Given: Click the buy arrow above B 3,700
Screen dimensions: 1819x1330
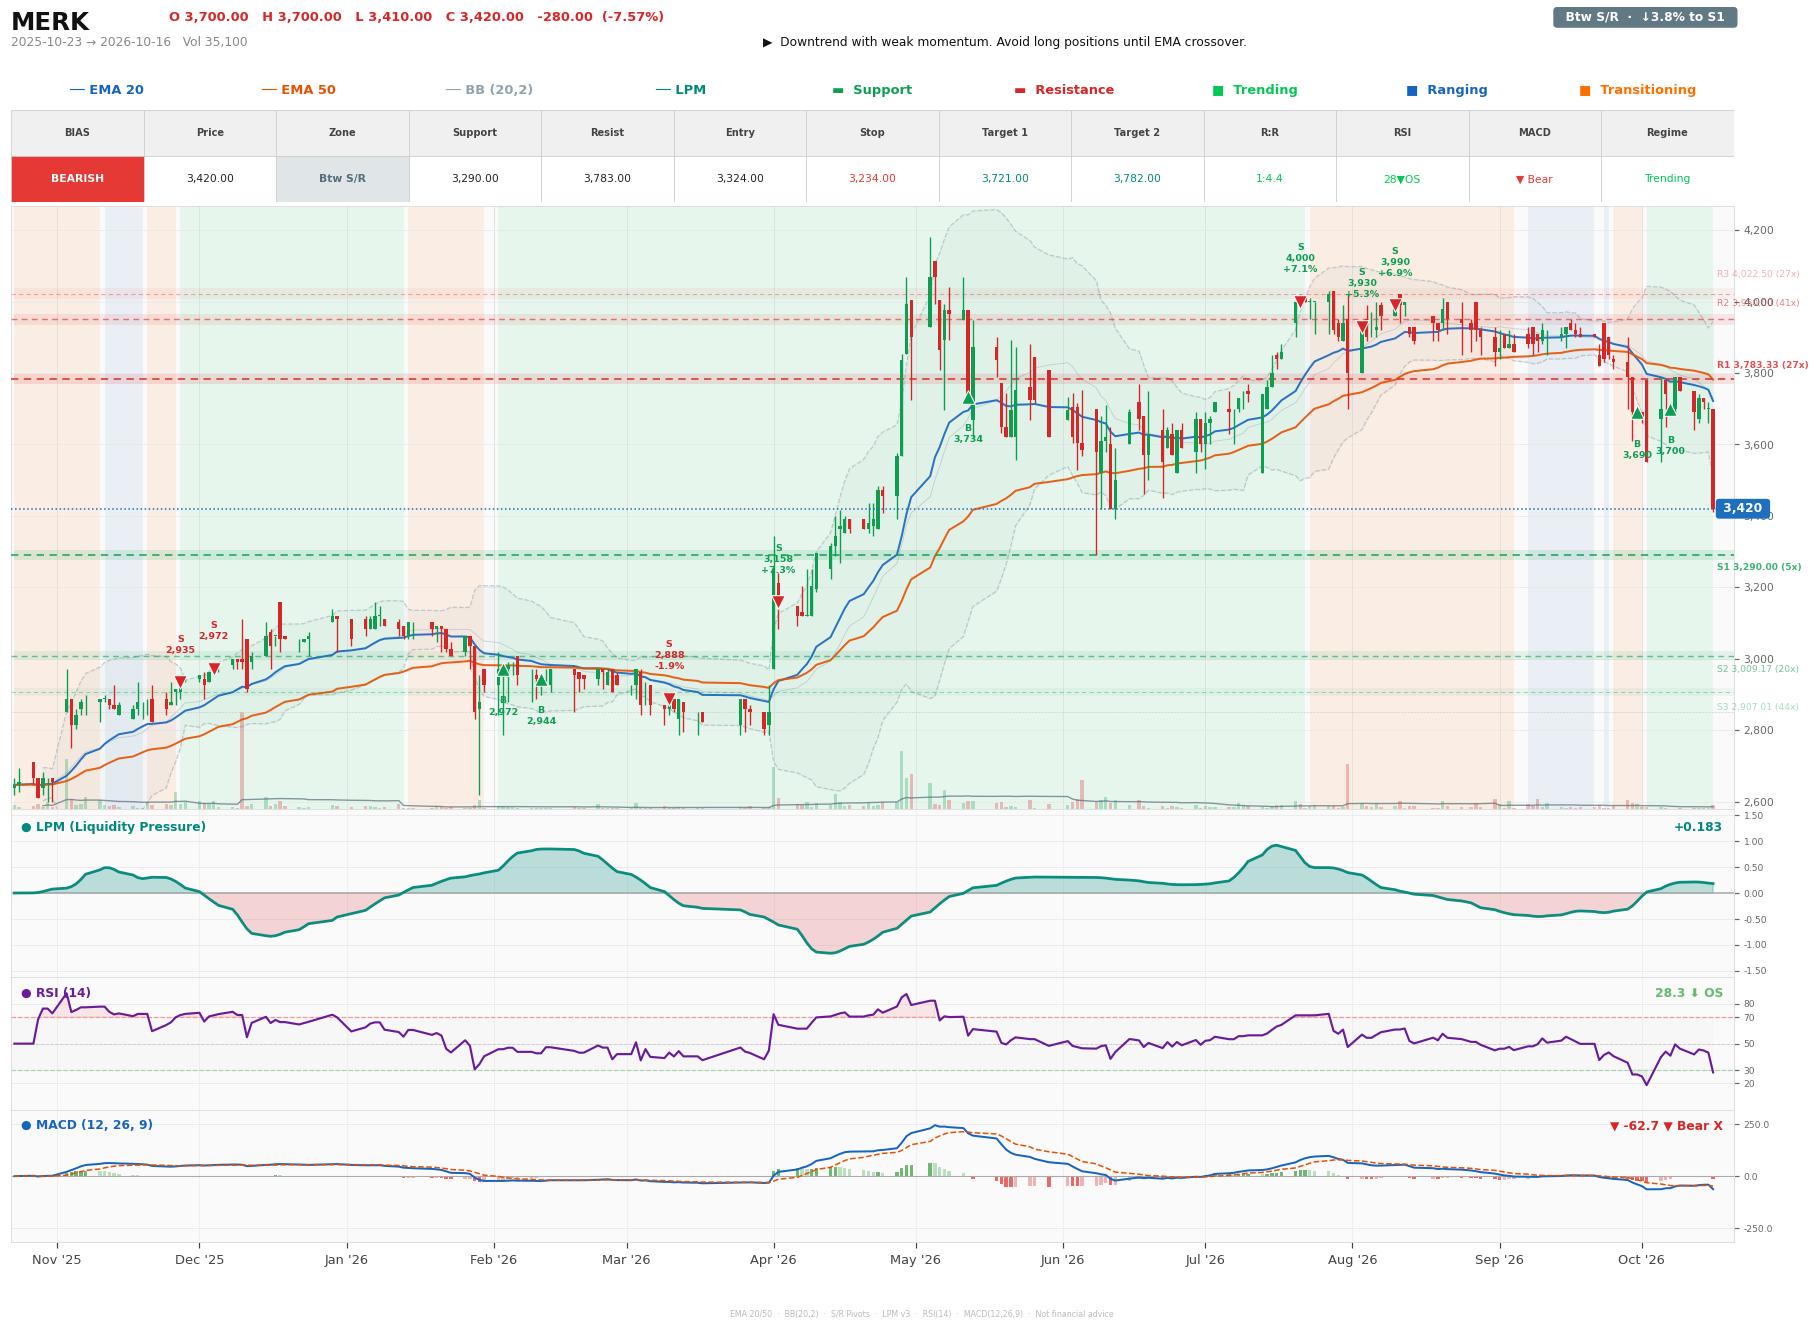Looking at the screenshot, I should coord(1670,410).
